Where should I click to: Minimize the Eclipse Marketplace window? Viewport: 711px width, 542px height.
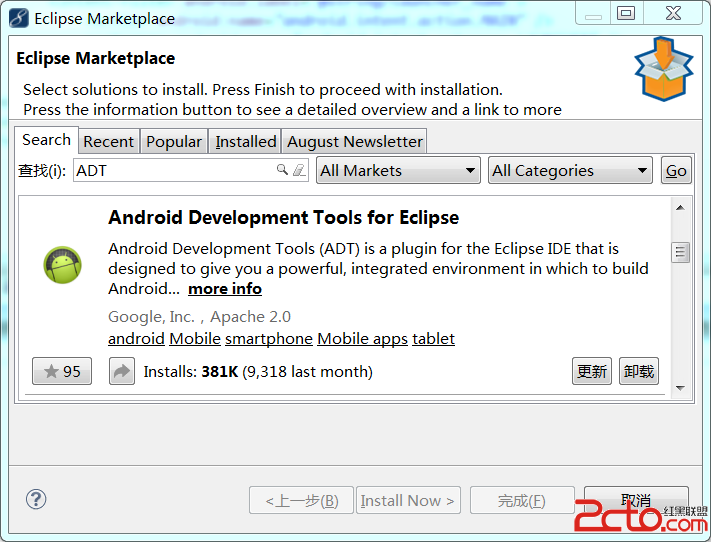coord(593,13)
